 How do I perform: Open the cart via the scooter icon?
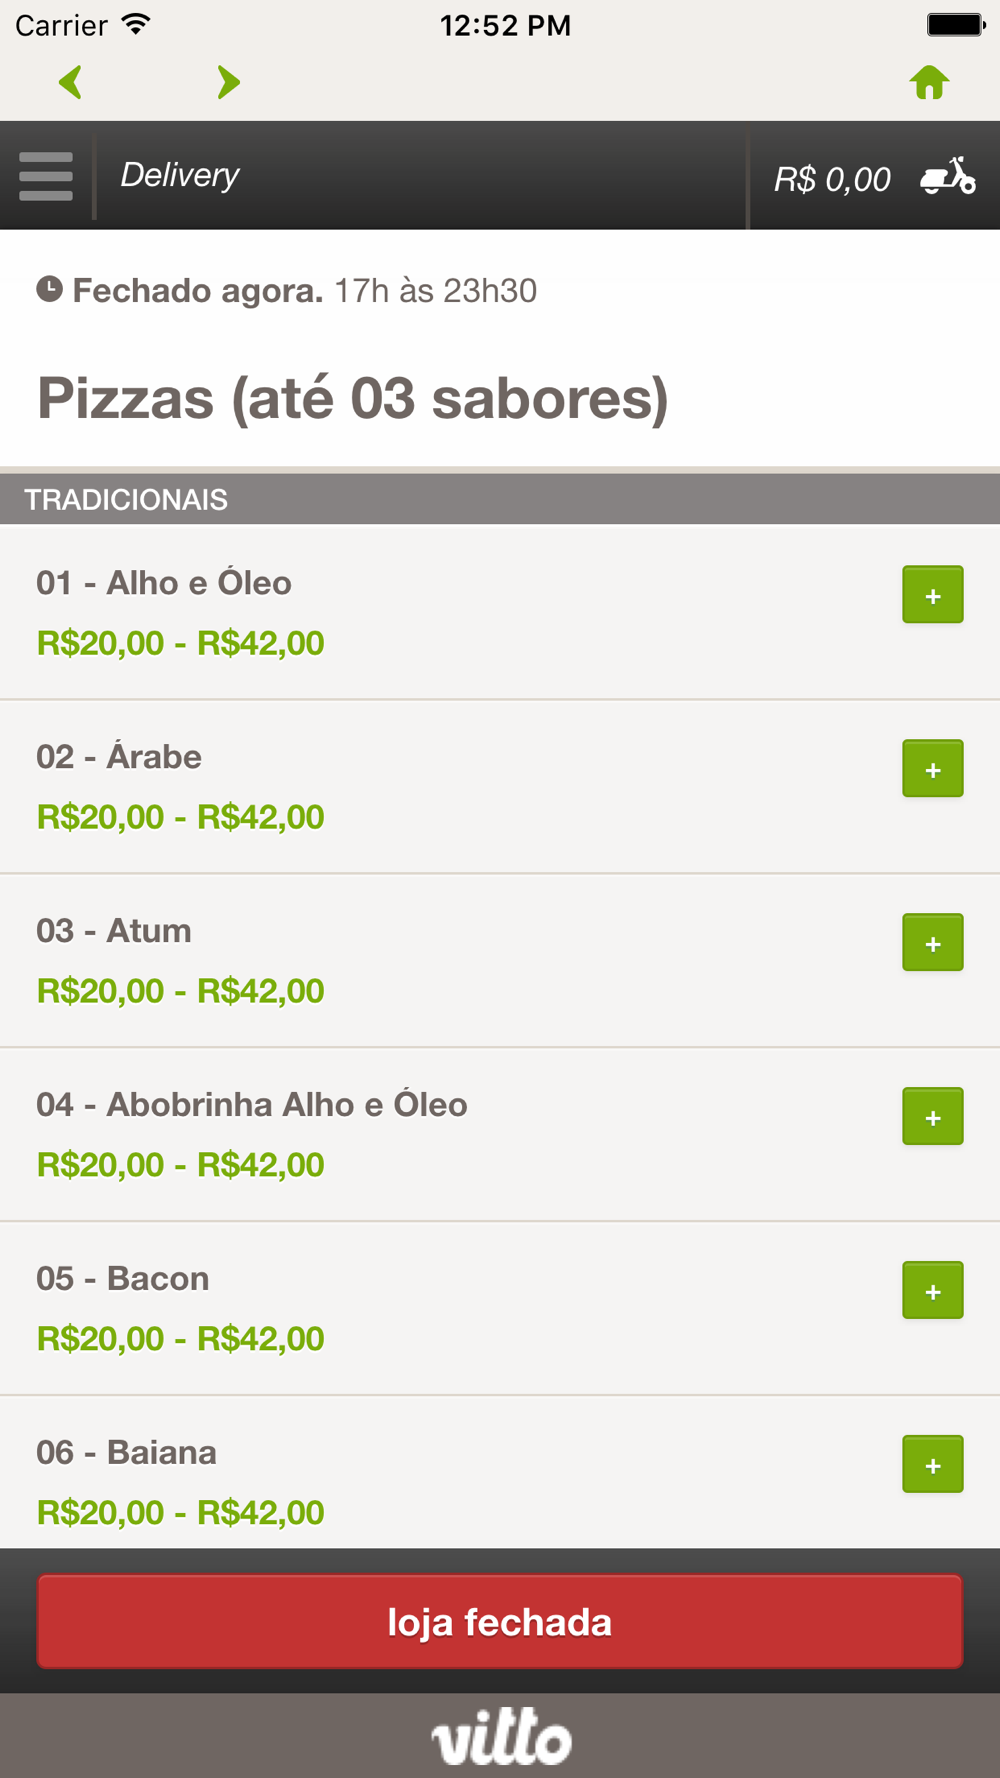948,177
